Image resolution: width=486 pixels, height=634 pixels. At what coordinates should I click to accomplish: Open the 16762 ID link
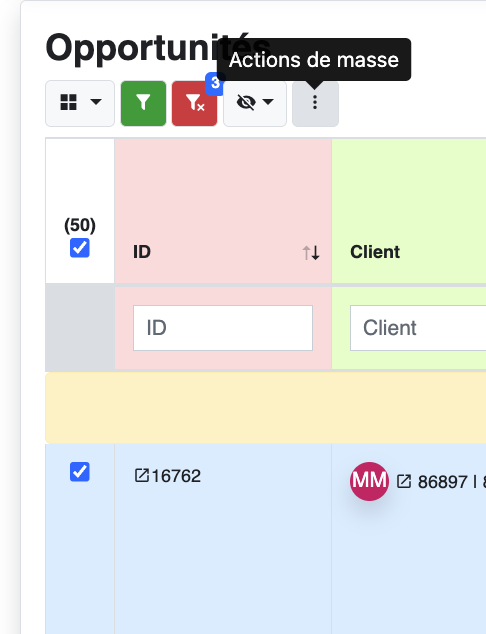tap(176, 476)
